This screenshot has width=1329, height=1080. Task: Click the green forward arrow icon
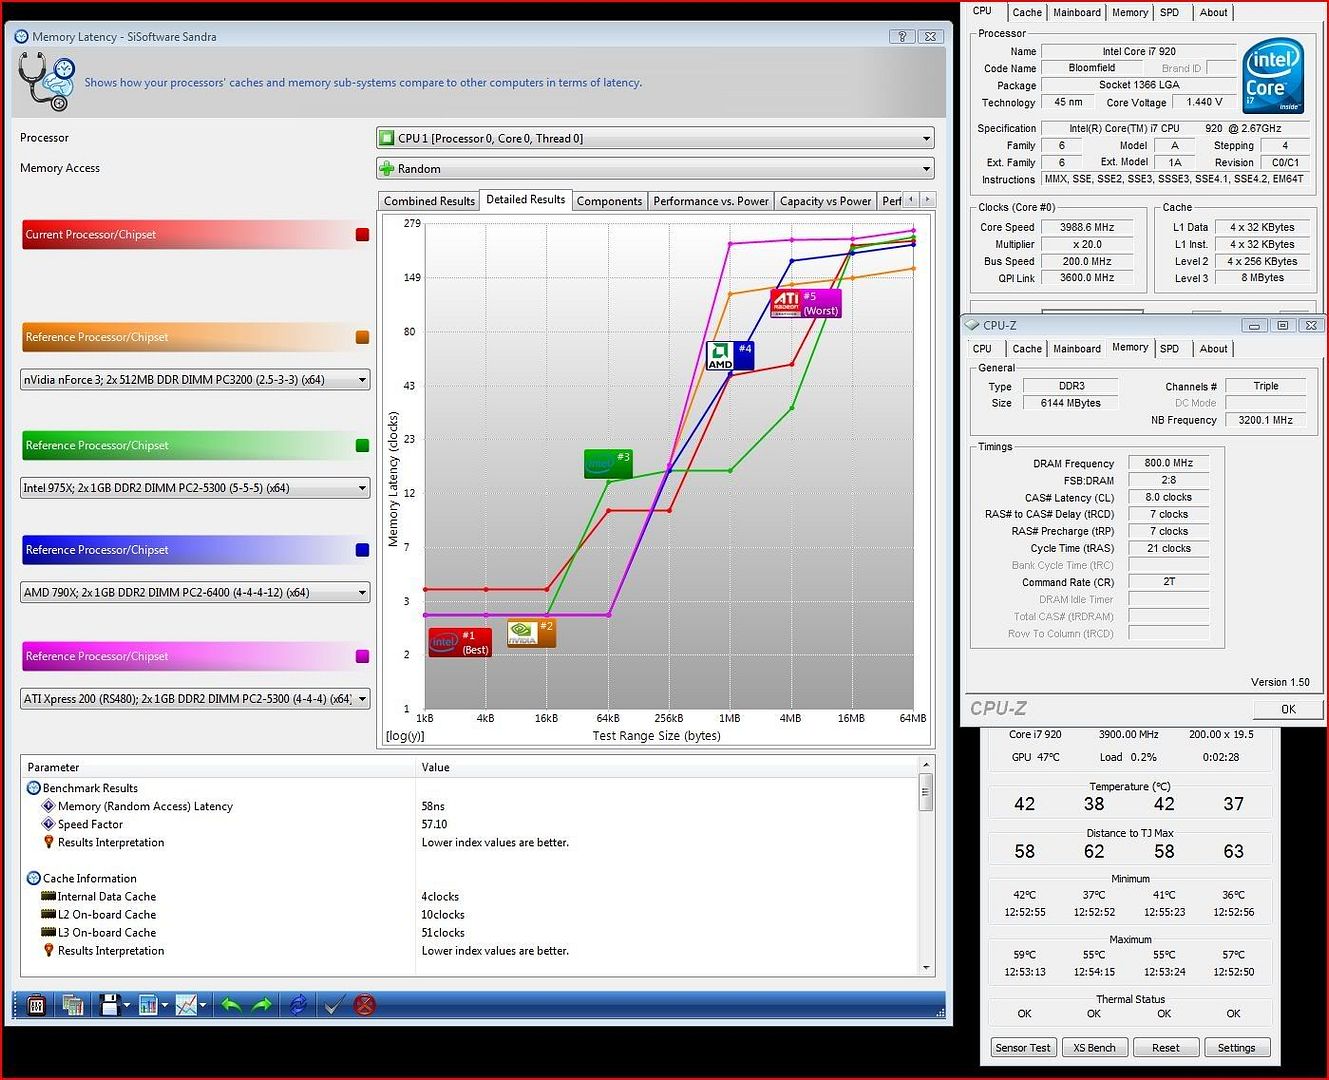point(262,1005)
